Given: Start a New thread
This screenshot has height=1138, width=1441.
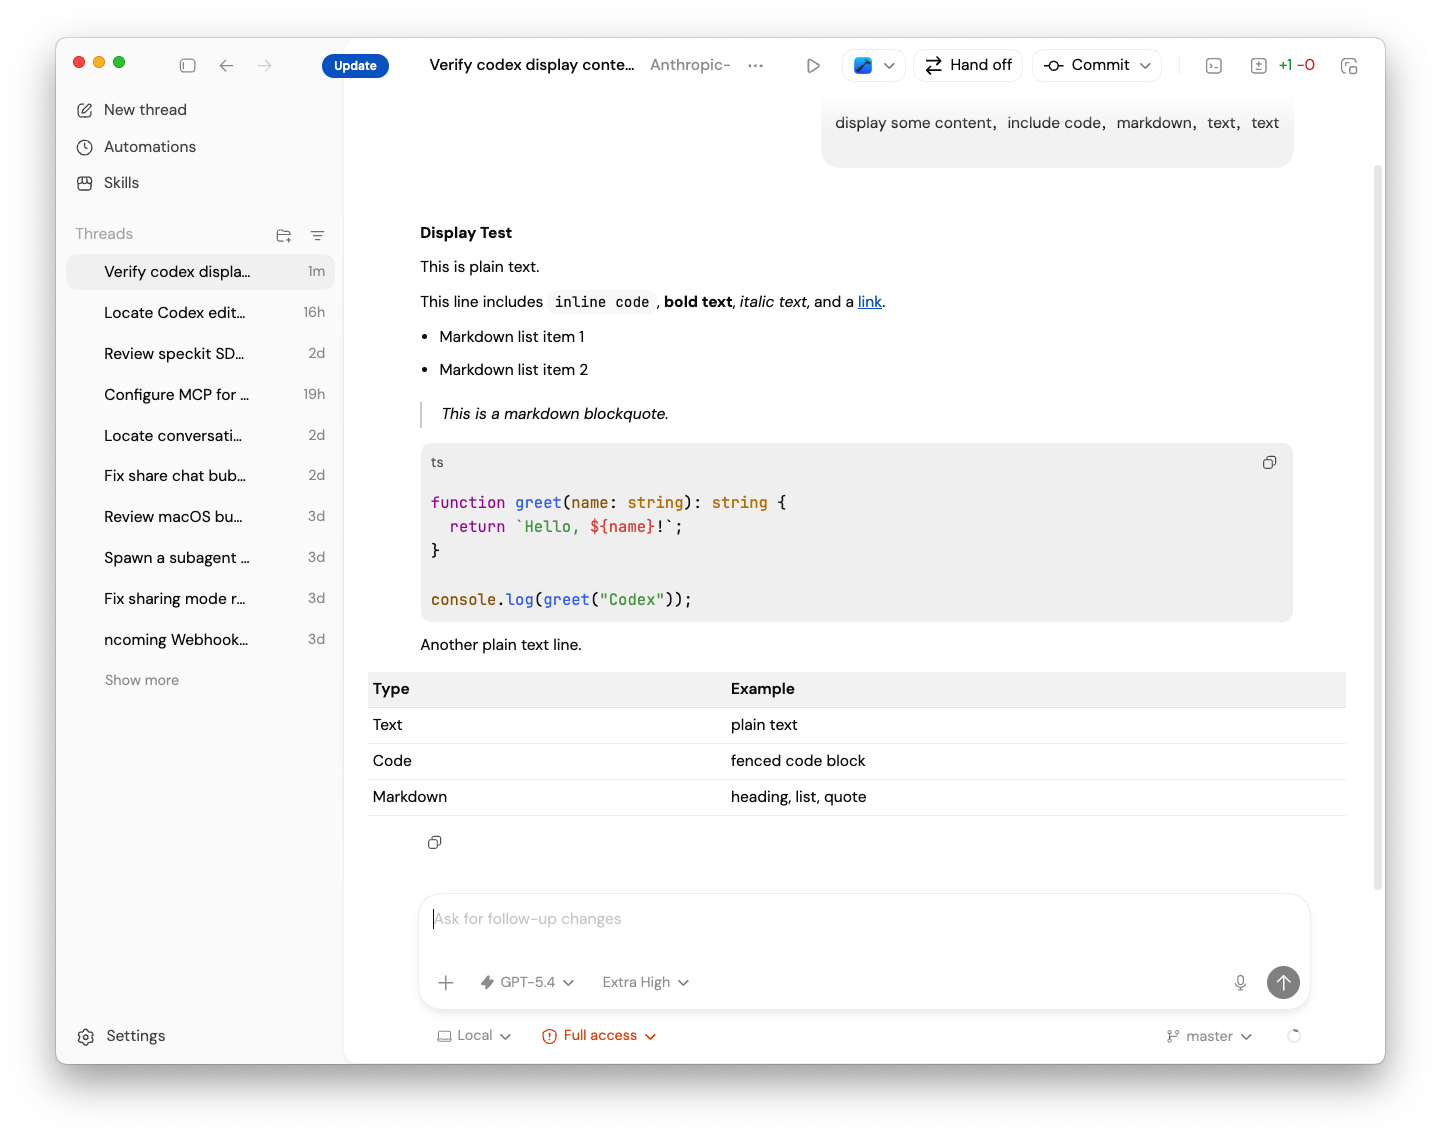Looking at the screenshot, I should click(132, 110).
